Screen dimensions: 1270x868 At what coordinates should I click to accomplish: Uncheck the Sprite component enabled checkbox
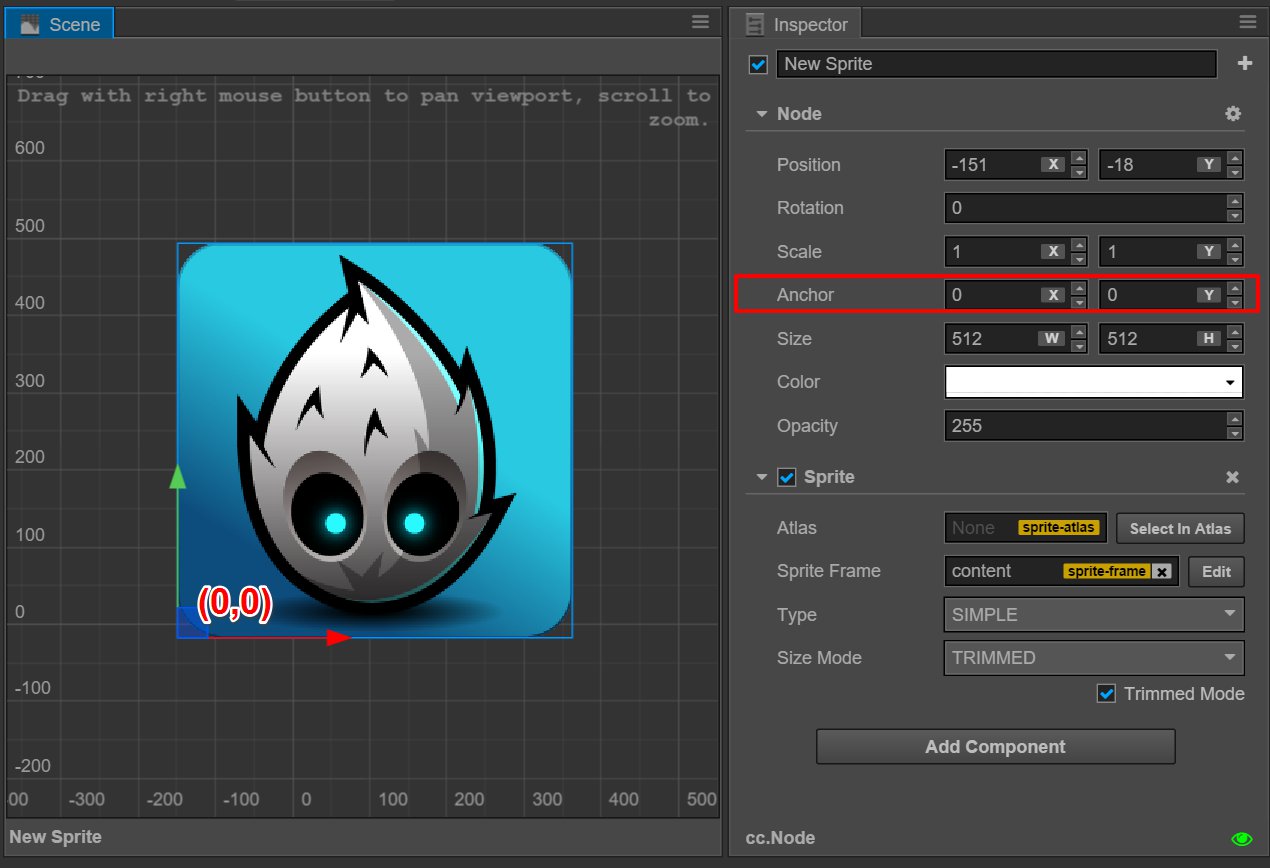point(787,477)
